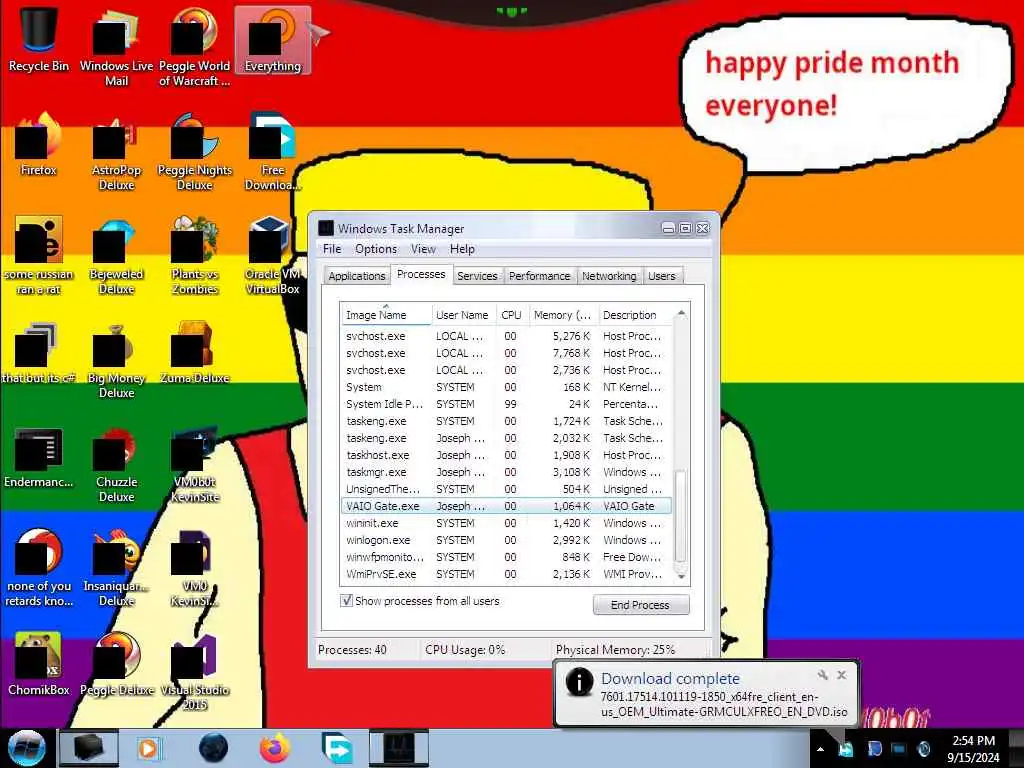Viewport: 1024px width, 768px height.
Task: Sort processes by User Name column
Action: (x=463, y=315)
